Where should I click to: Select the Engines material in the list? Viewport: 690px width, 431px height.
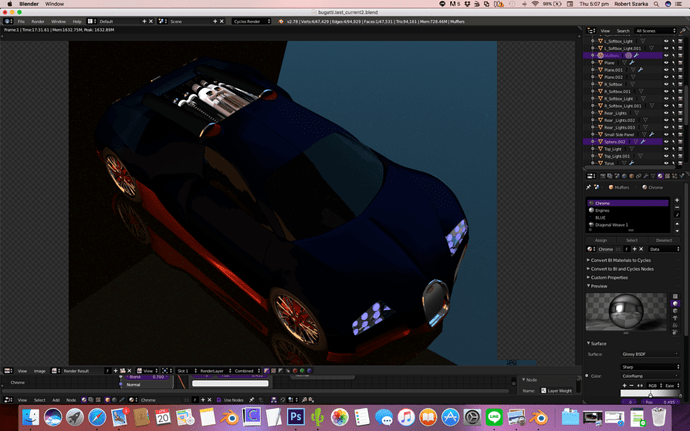(605, 211)
